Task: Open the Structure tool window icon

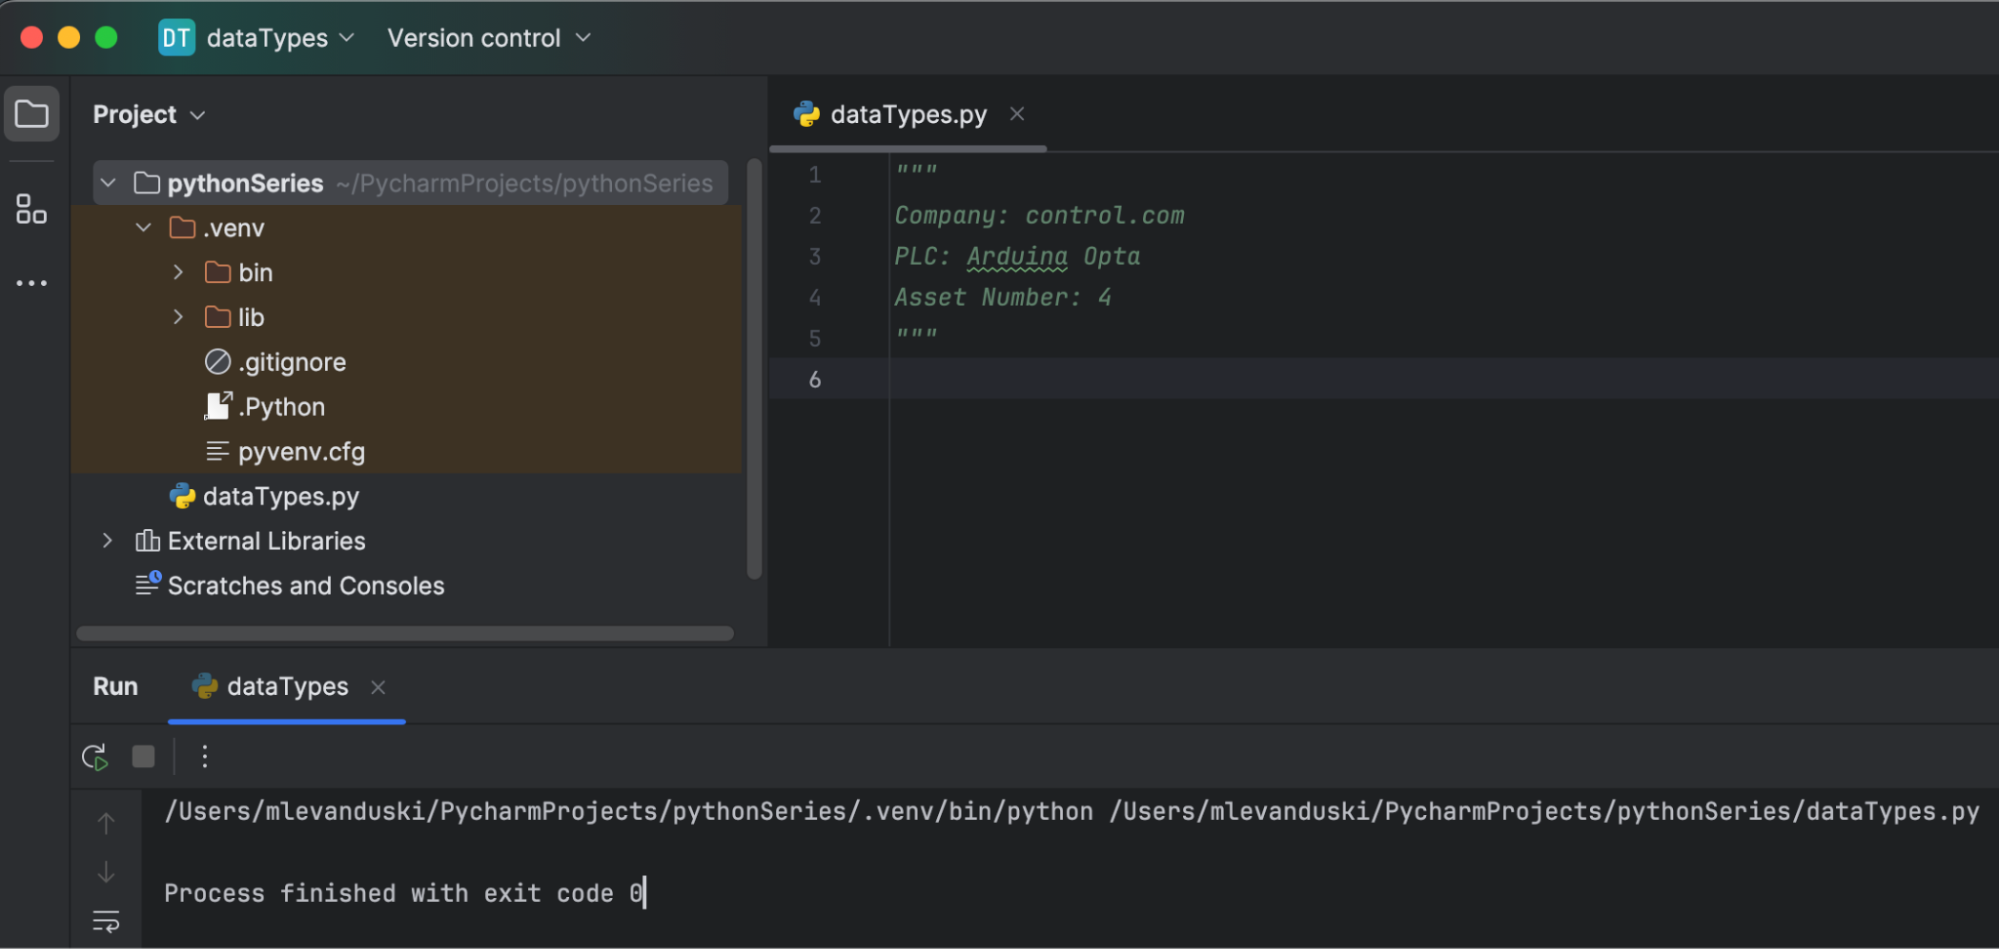Action: [x=31, y=209]
